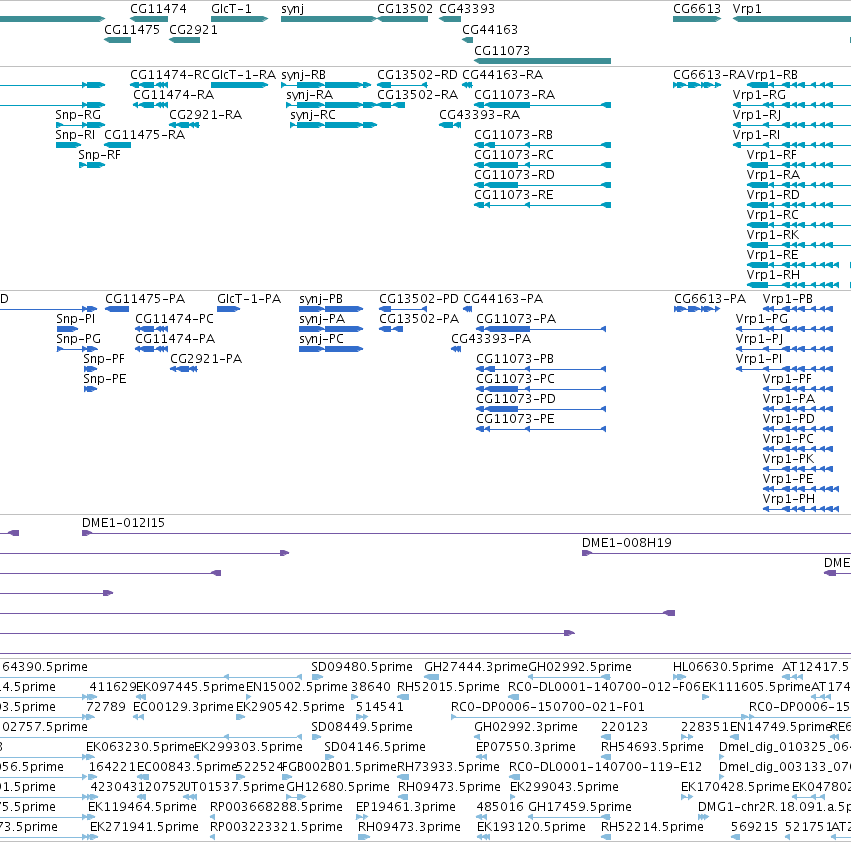Open protein GlcT-1-PA
Viewport: 851px width, 842px height.
[x=228, y=309]
